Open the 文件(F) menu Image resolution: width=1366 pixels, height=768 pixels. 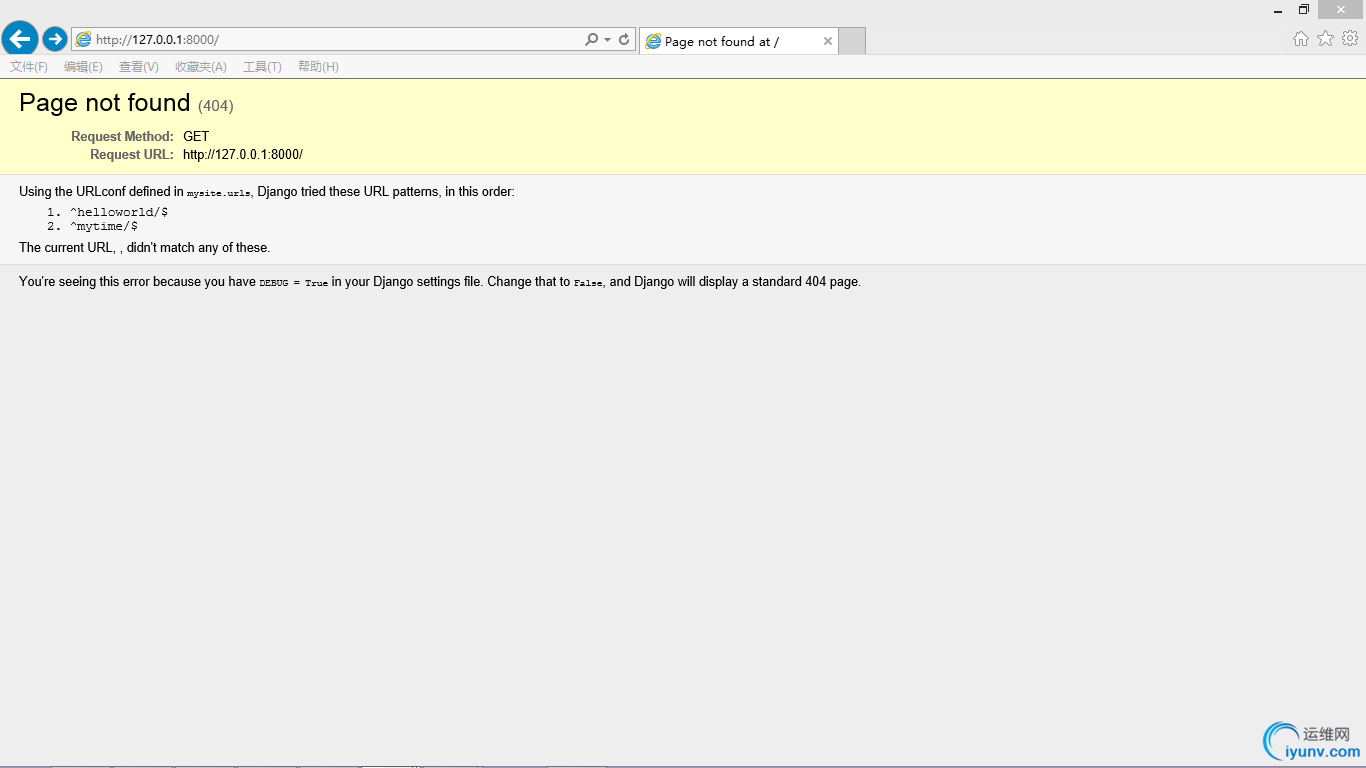point(29,67)
